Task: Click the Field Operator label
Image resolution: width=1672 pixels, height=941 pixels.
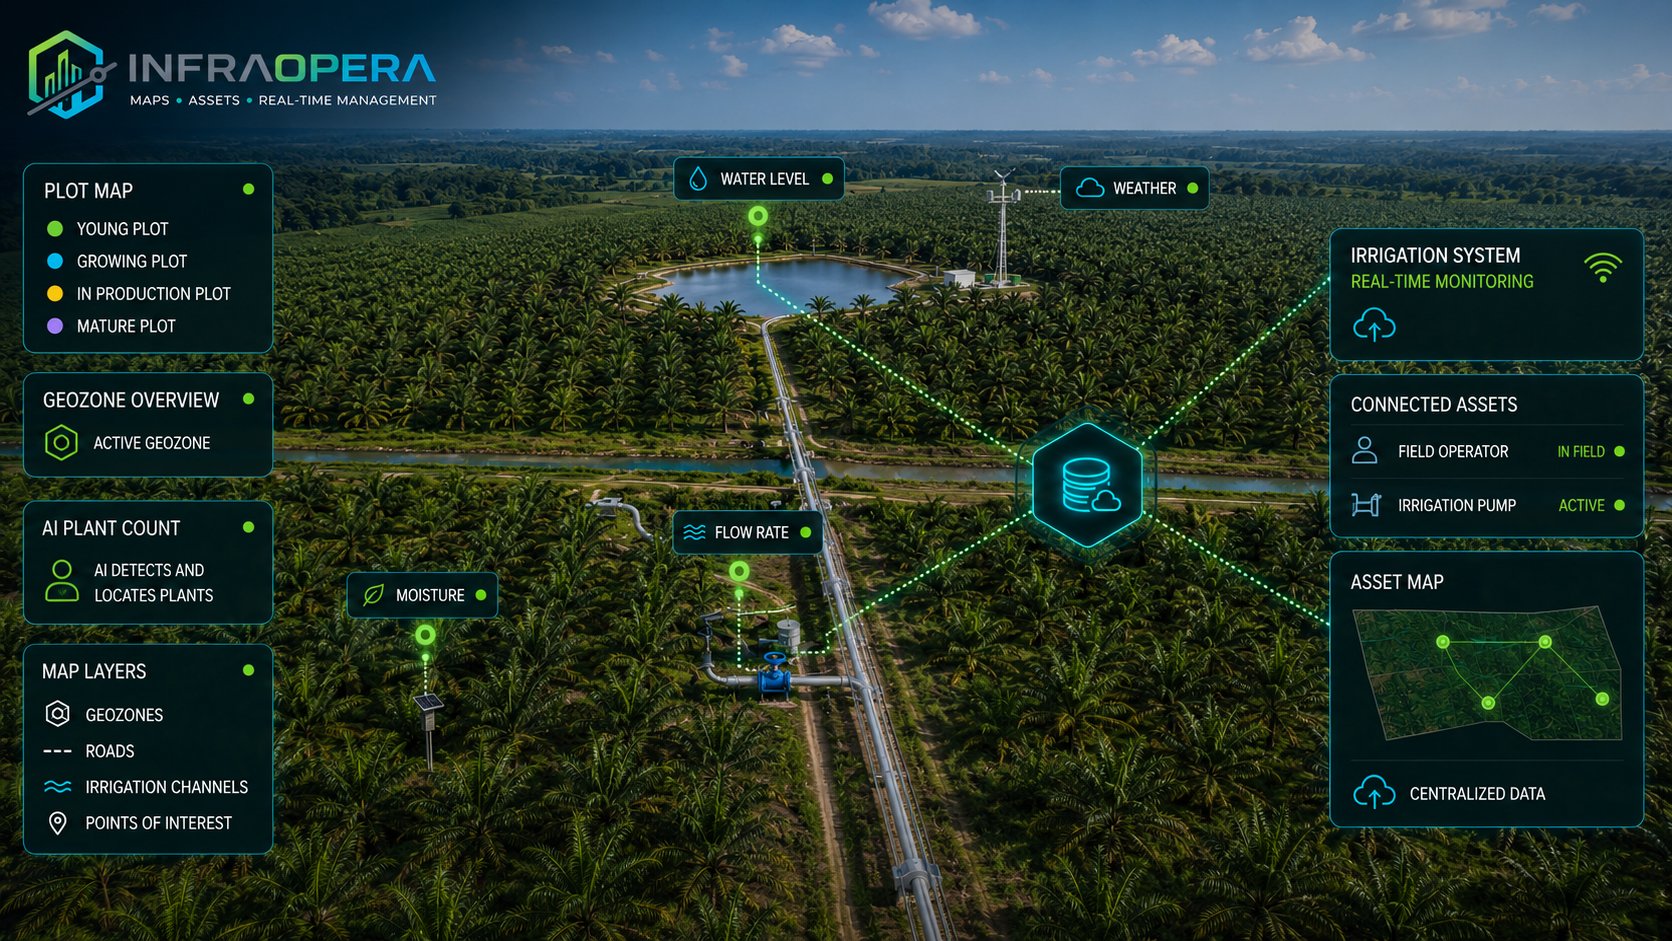Action: (1453, 452)
